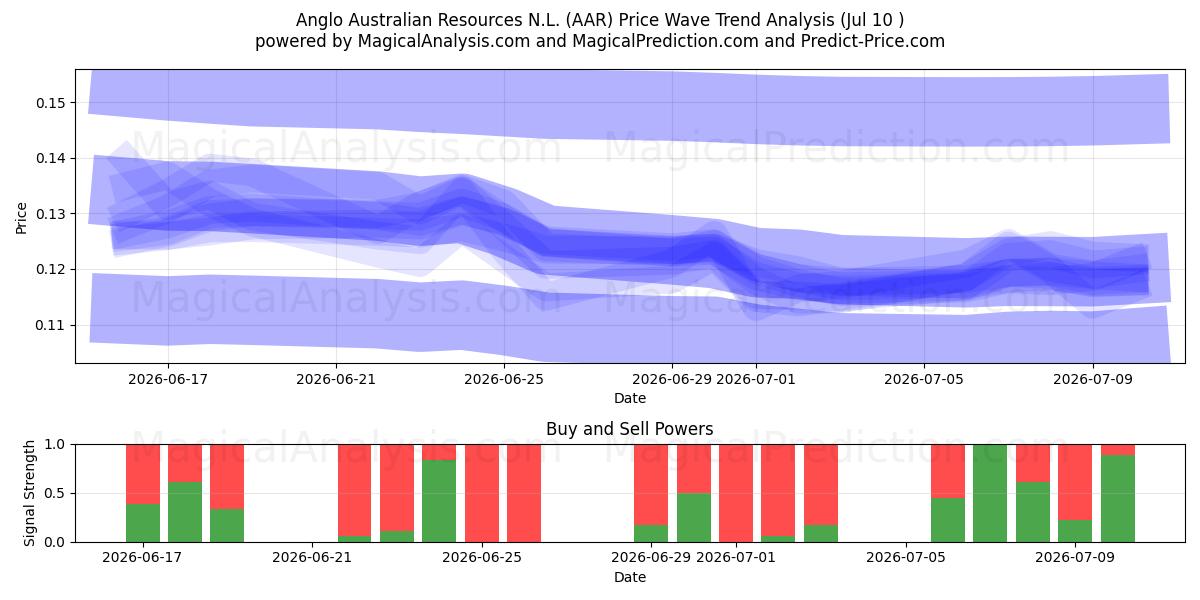Click the 'Buy and Sell Powers' subplot title
Screen dimensions: 1200x600
coord(630,429)
